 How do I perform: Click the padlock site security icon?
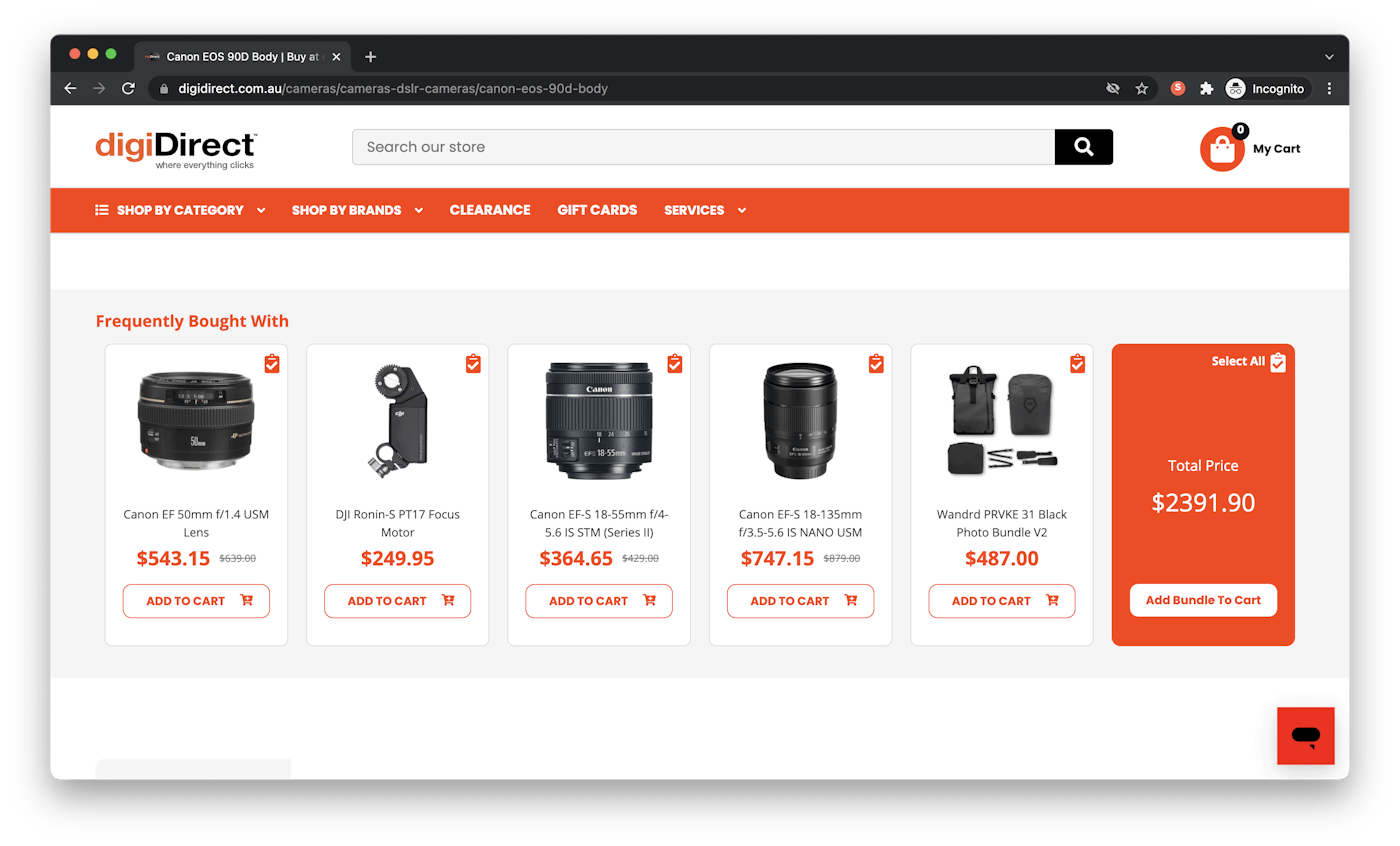165,88
